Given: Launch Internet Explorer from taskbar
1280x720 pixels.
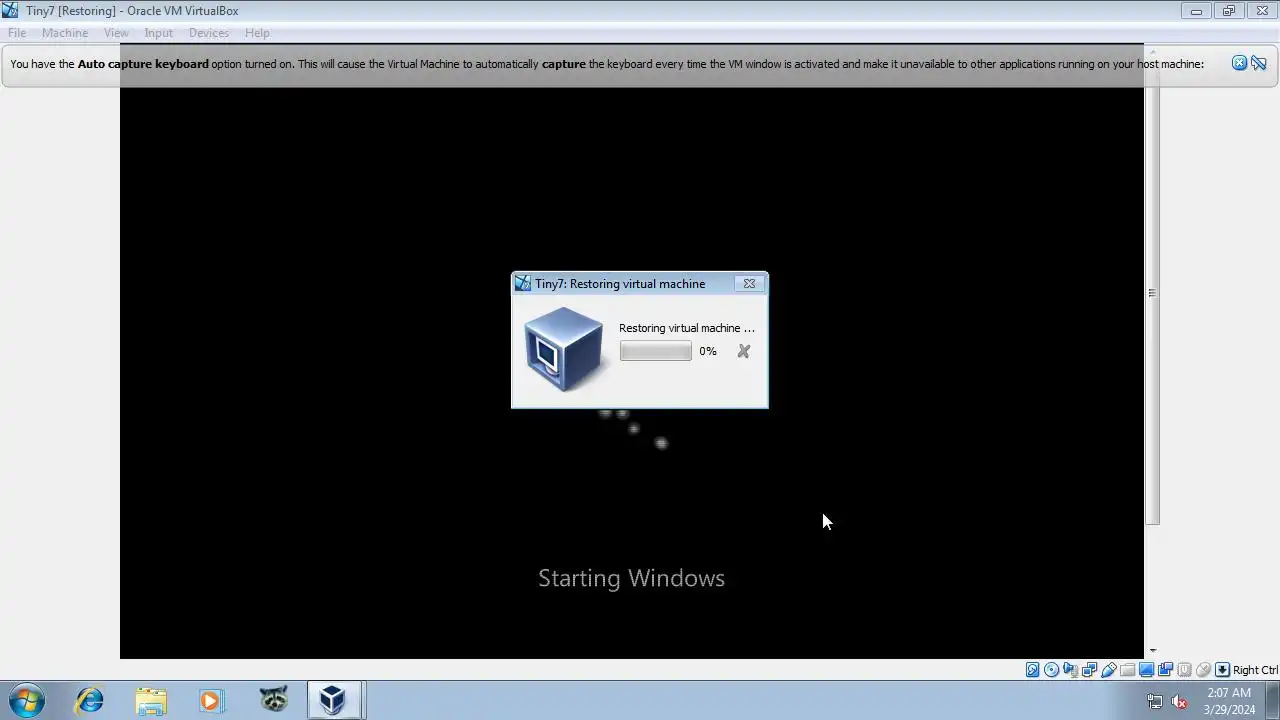Looking at the screenshot, I should click(90, 700).
